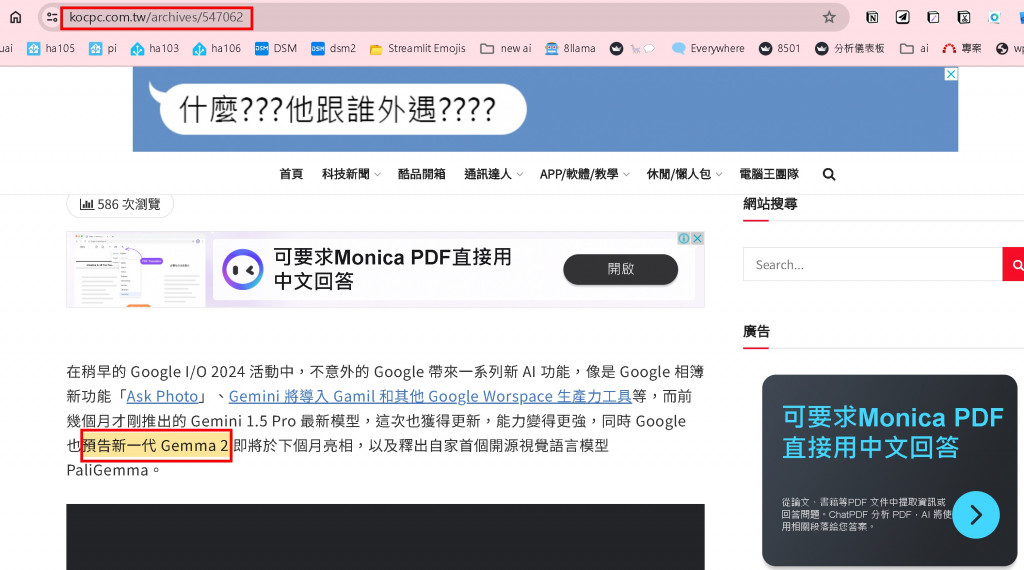This screenshot has width=1024, height=570.
Task: Expand the APP/軟體/教學 menu
Action: click(x=584, y=174)
